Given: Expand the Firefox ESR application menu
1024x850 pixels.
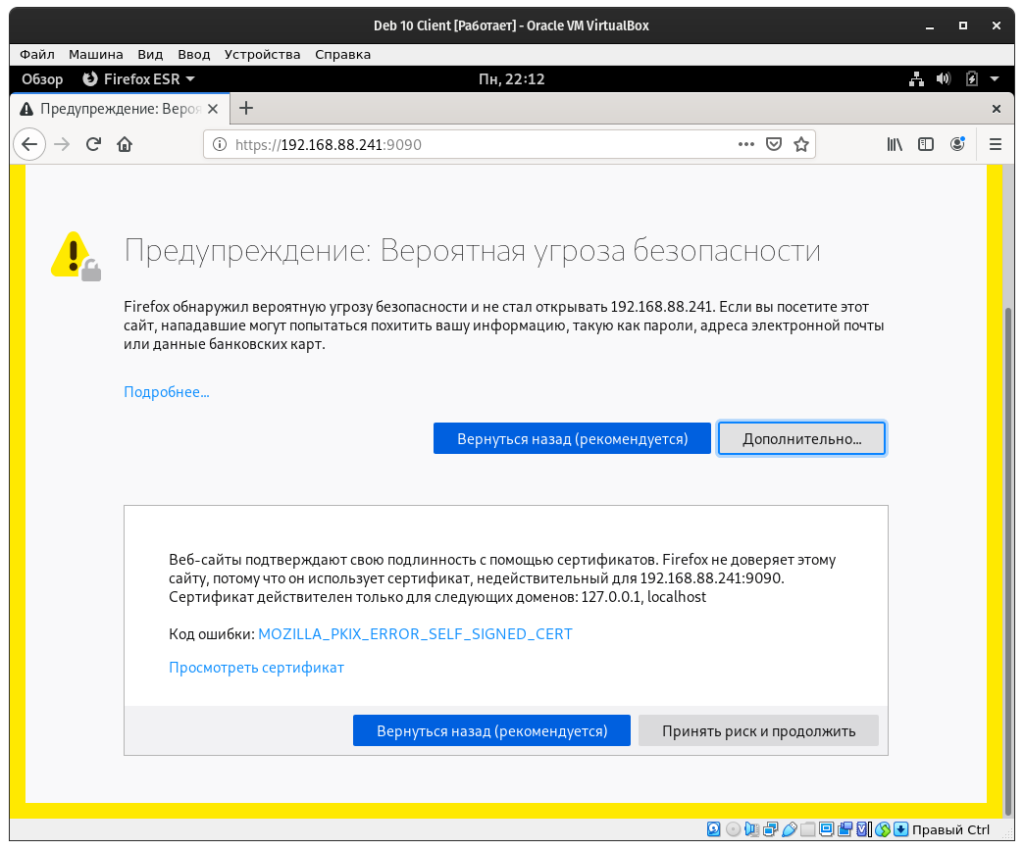Looking at the screenshot, I should point(139,79).
